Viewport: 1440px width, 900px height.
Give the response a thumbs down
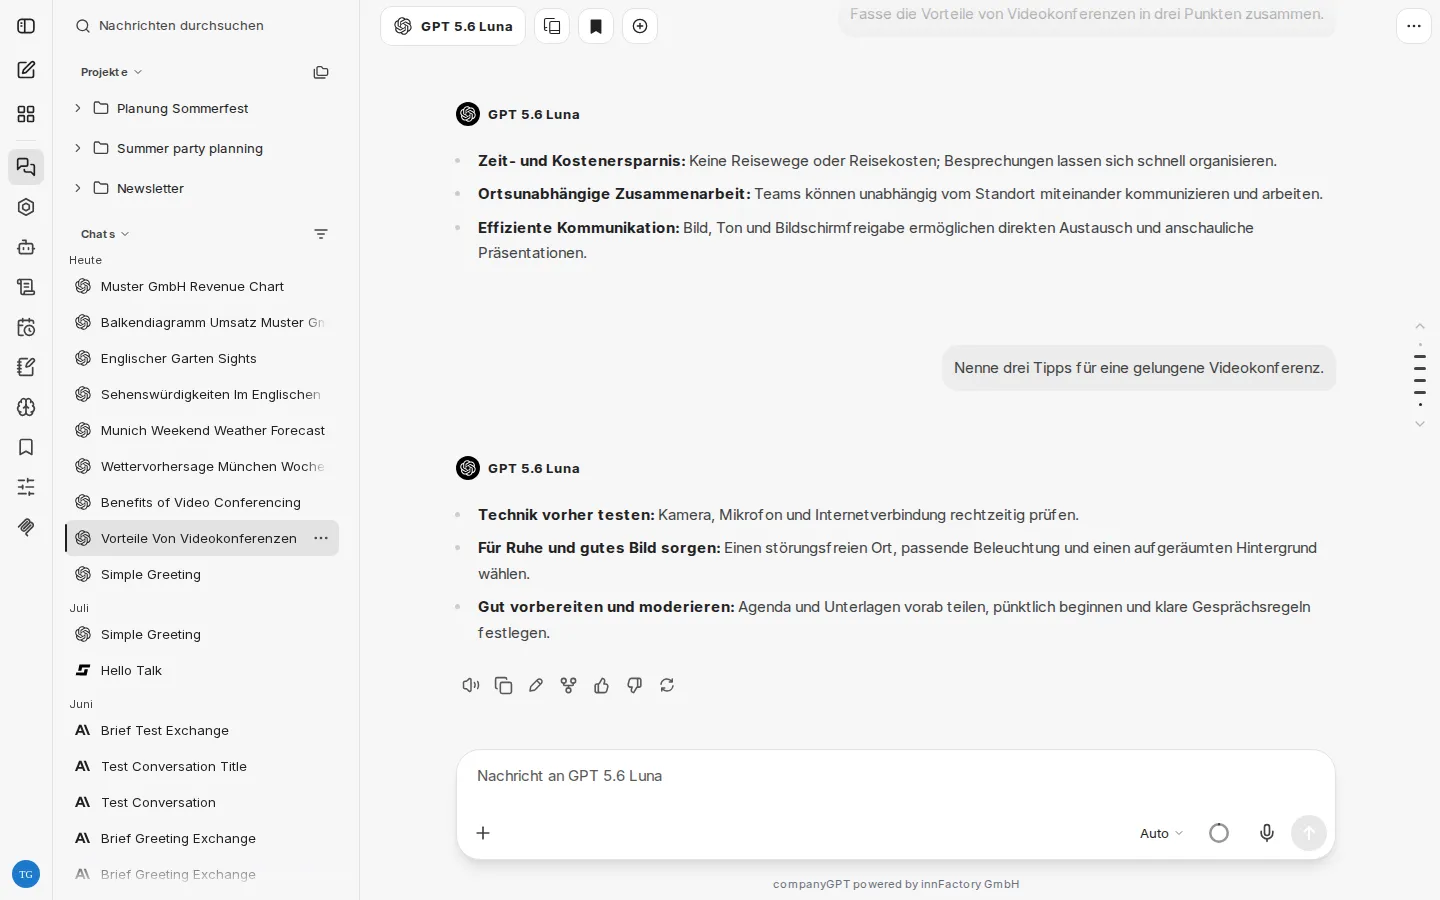coord(634,685)
